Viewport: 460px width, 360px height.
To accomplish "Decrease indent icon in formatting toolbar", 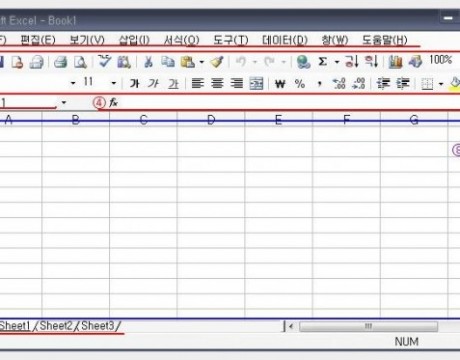I will (383, 83).
